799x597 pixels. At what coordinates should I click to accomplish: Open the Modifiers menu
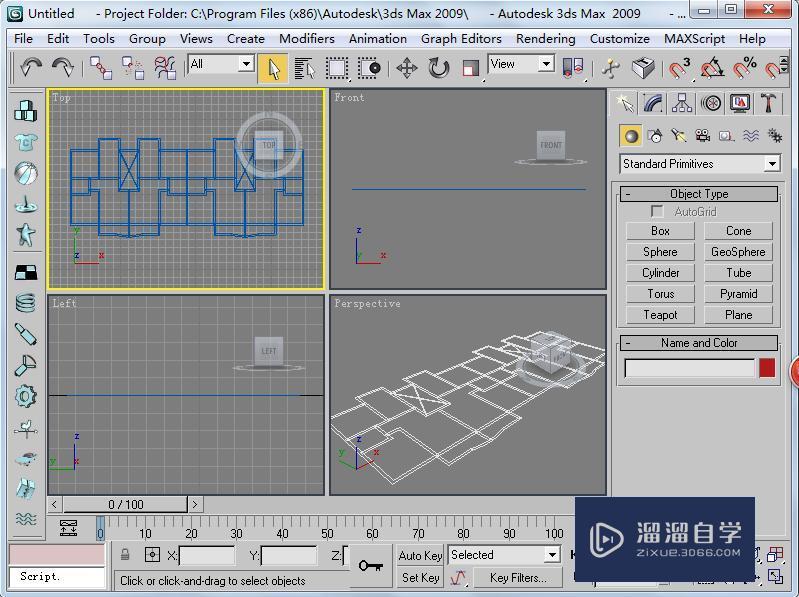coord(307,39)
